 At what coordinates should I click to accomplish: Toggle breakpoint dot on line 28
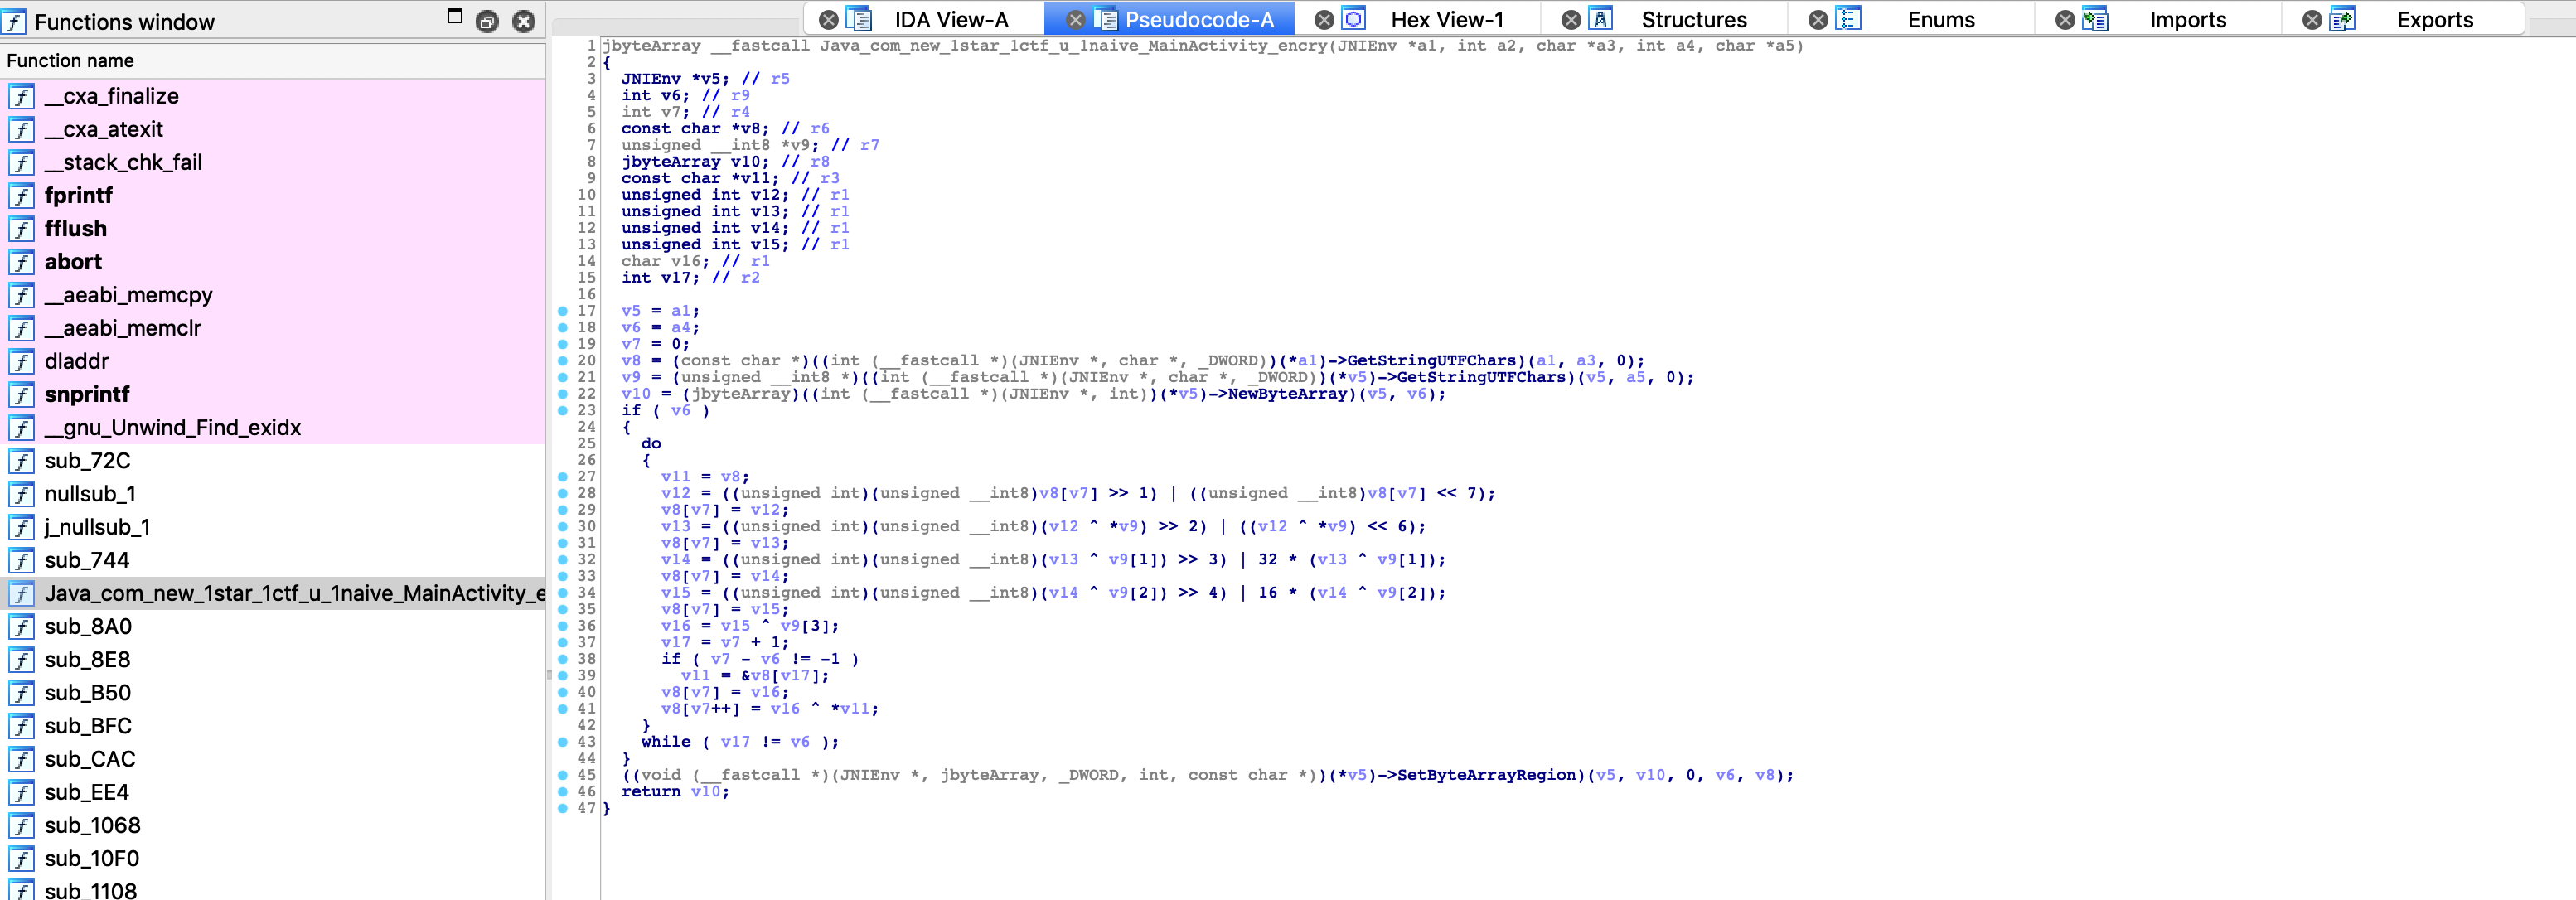coord(563,493)
